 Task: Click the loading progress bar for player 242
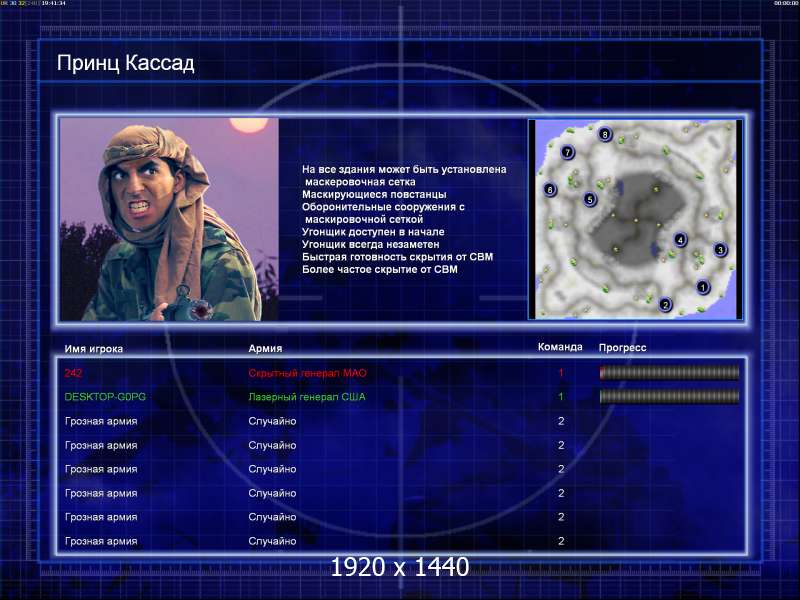pos(669,373)
